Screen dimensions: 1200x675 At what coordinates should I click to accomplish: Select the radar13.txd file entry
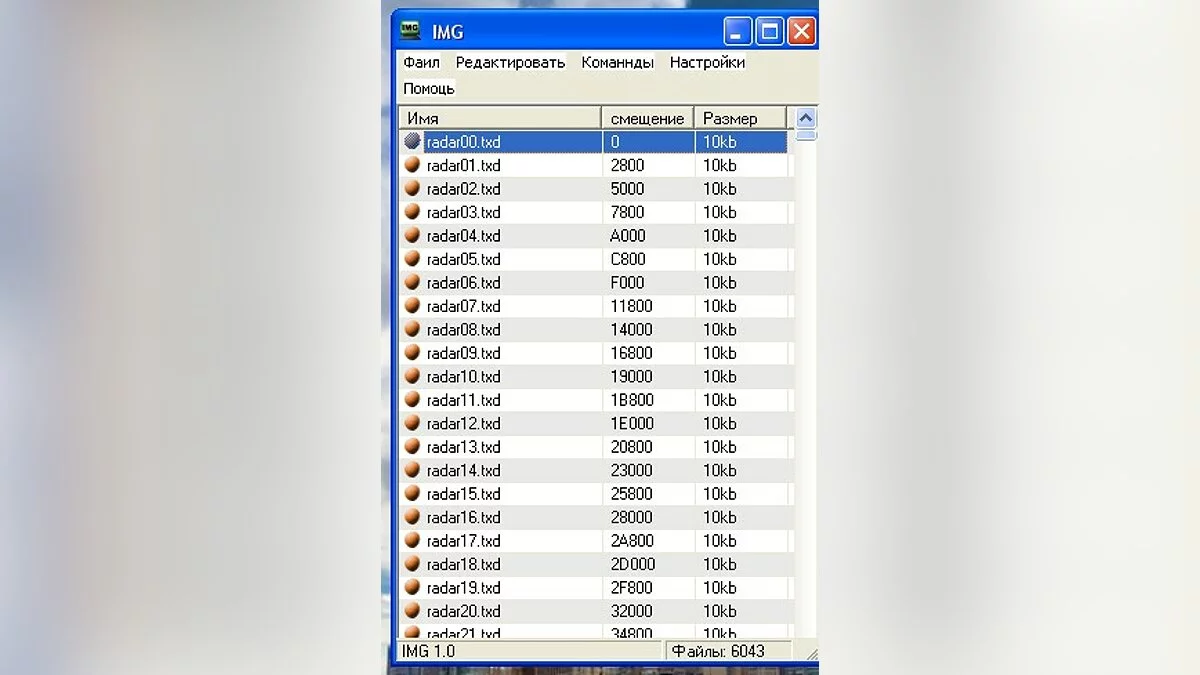[463, 447]
